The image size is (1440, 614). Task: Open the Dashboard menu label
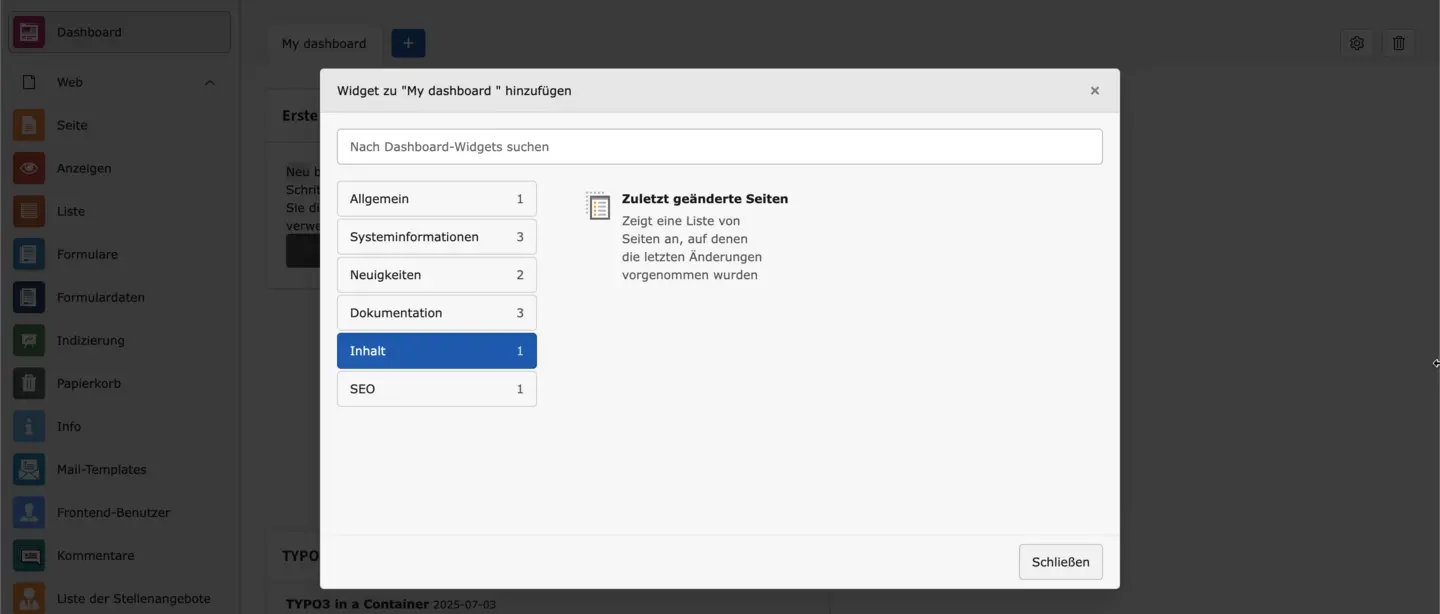pos(89,32)
